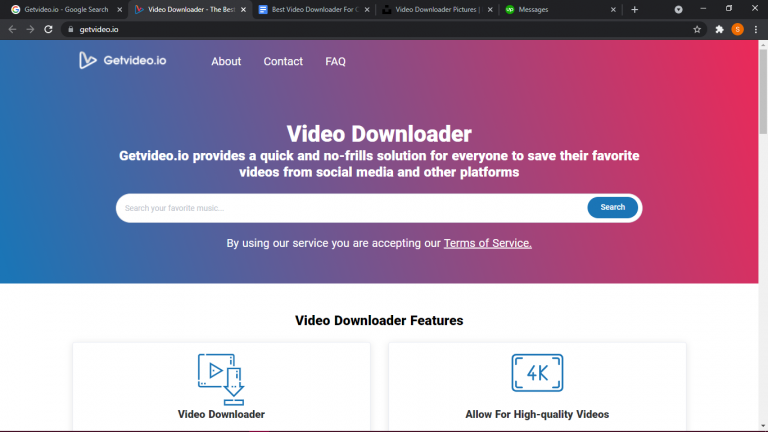This screenshot has width=768, height=432.
Task: Click the Video Downloader main heading
Action: tap(379, 134)
